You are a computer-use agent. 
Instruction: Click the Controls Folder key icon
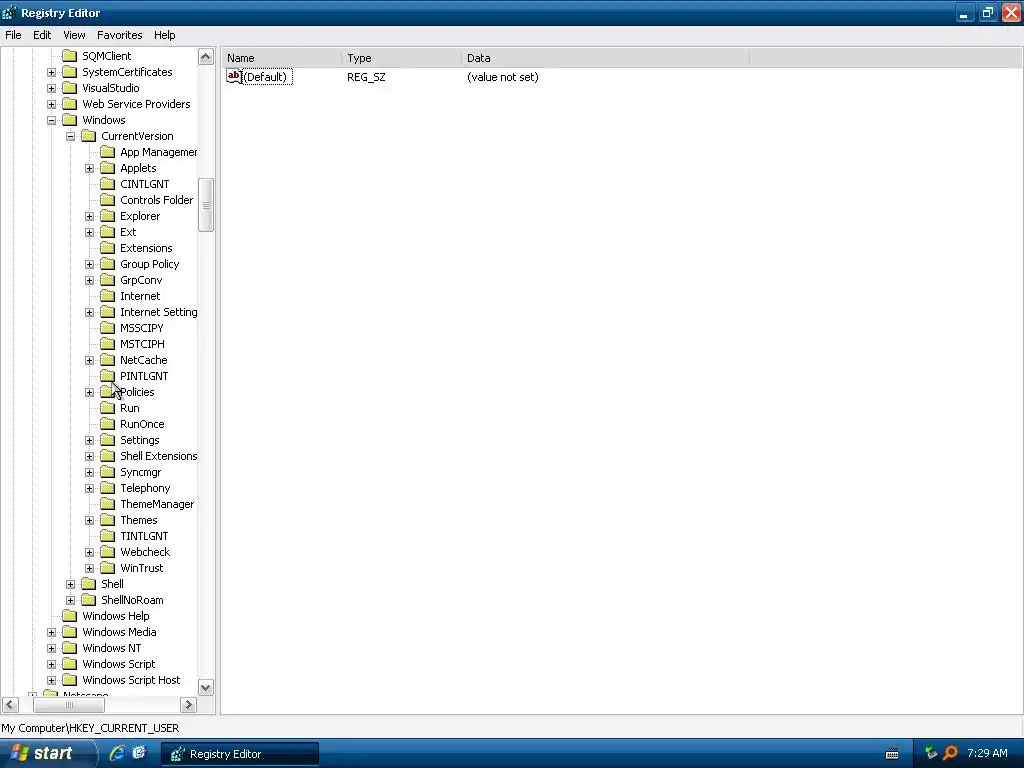pos(108,200)
